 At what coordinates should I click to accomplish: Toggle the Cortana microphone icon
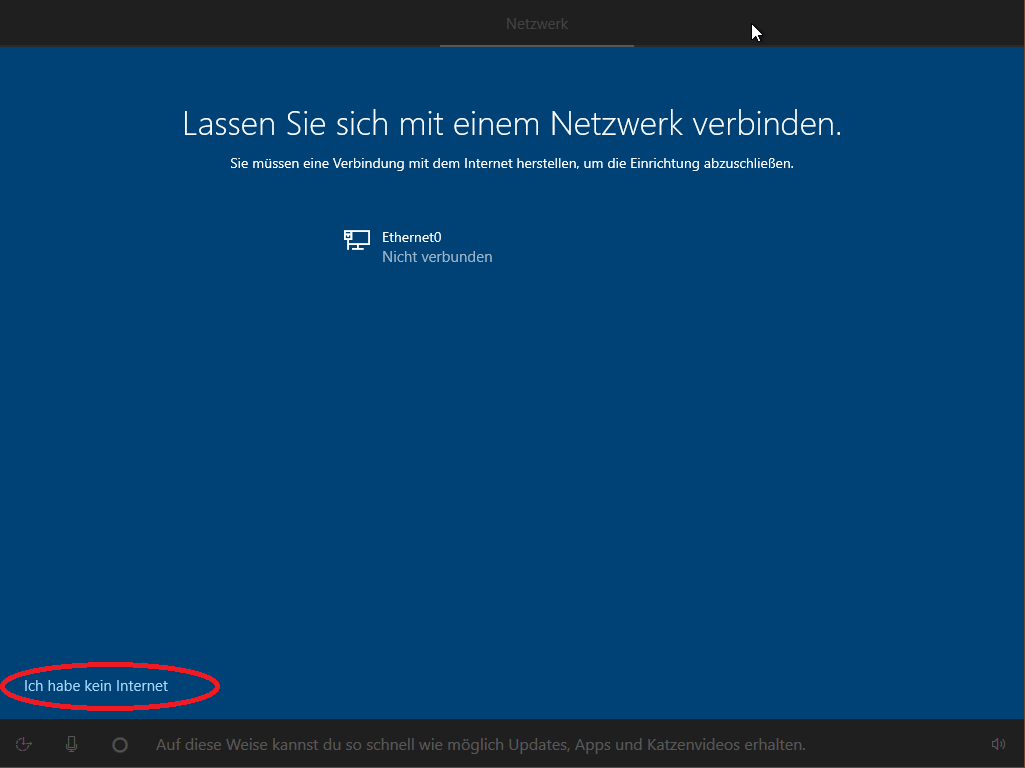(x=71, y=744)
